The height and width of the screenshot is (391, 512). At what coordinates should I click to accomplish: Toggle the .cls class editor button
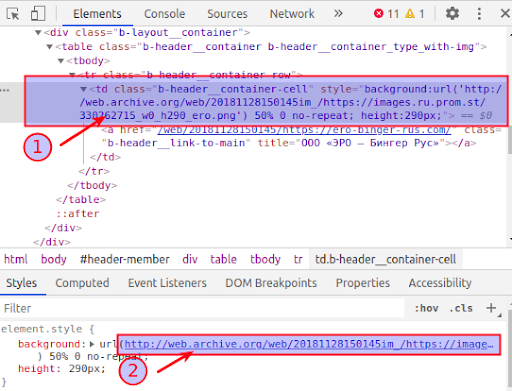point(461,308)
